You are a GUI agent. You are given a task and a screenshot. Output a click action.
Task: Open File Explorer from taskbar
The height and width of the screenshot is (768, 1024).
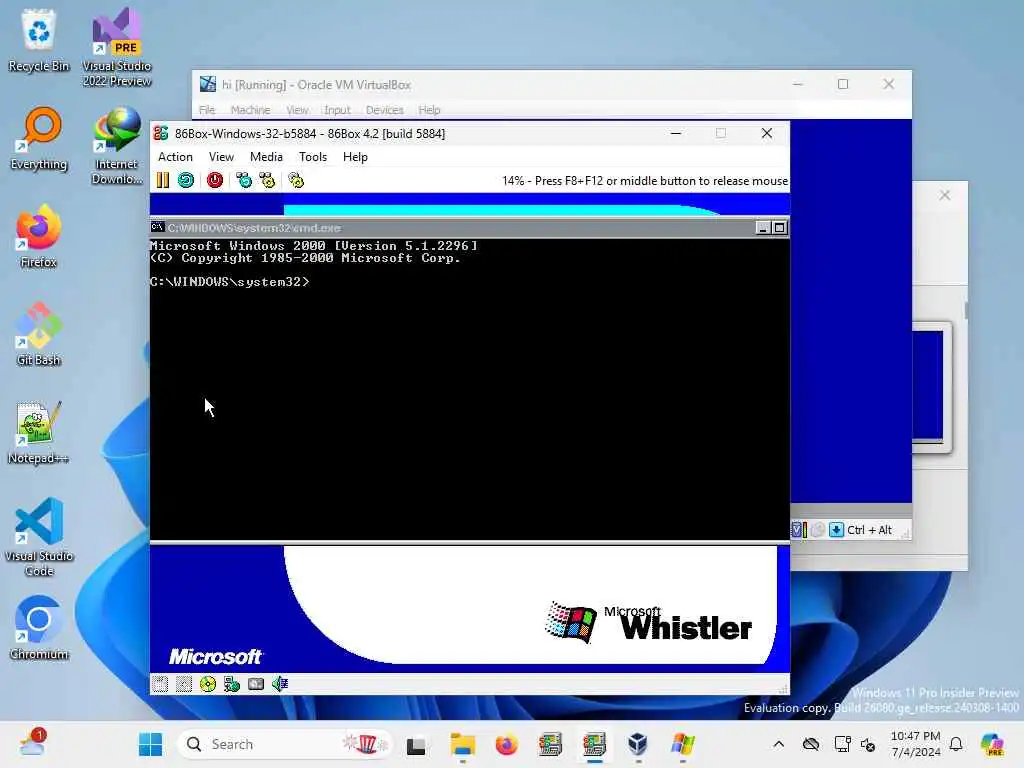[x=462, y=744]
